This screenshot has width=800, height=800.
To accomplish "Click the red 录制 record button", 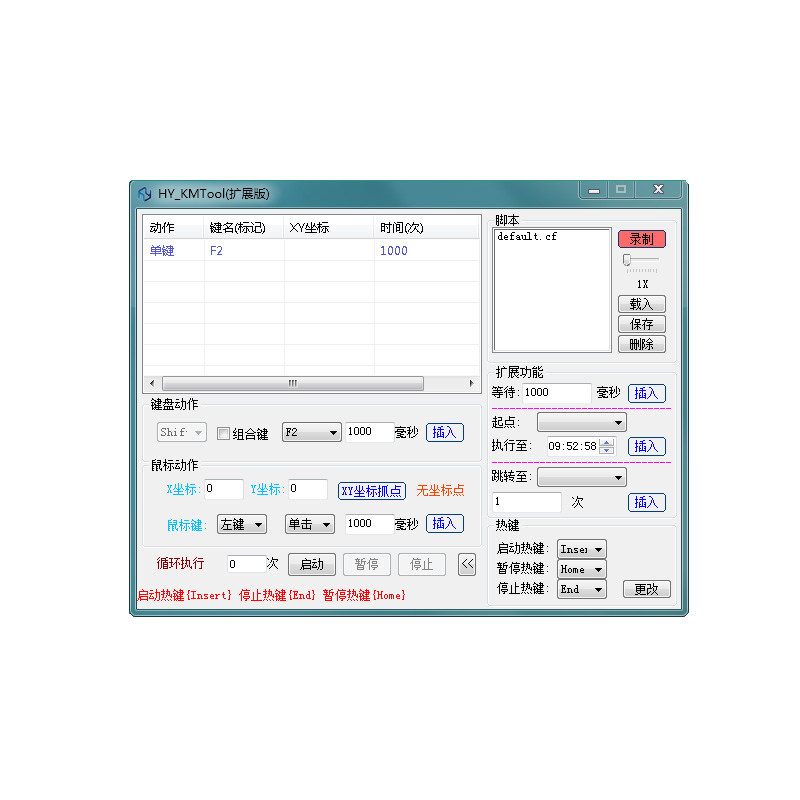I will (642, 239).
